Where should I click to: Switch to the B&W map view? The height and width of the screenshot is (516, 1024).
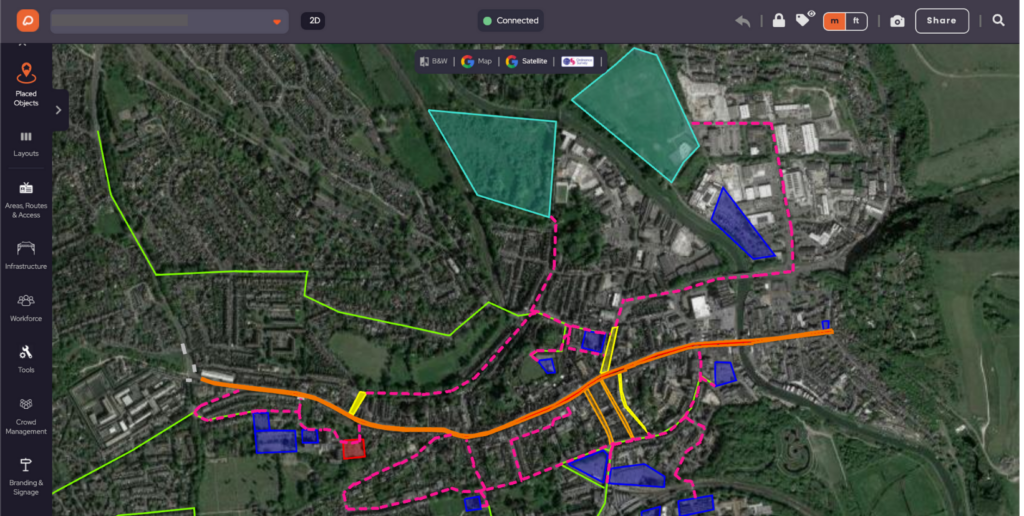point(434,61)
